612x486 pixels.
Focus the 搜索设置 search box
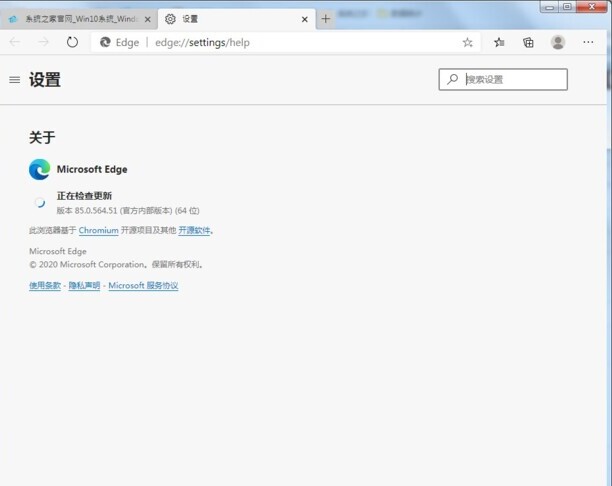point(503,79)
